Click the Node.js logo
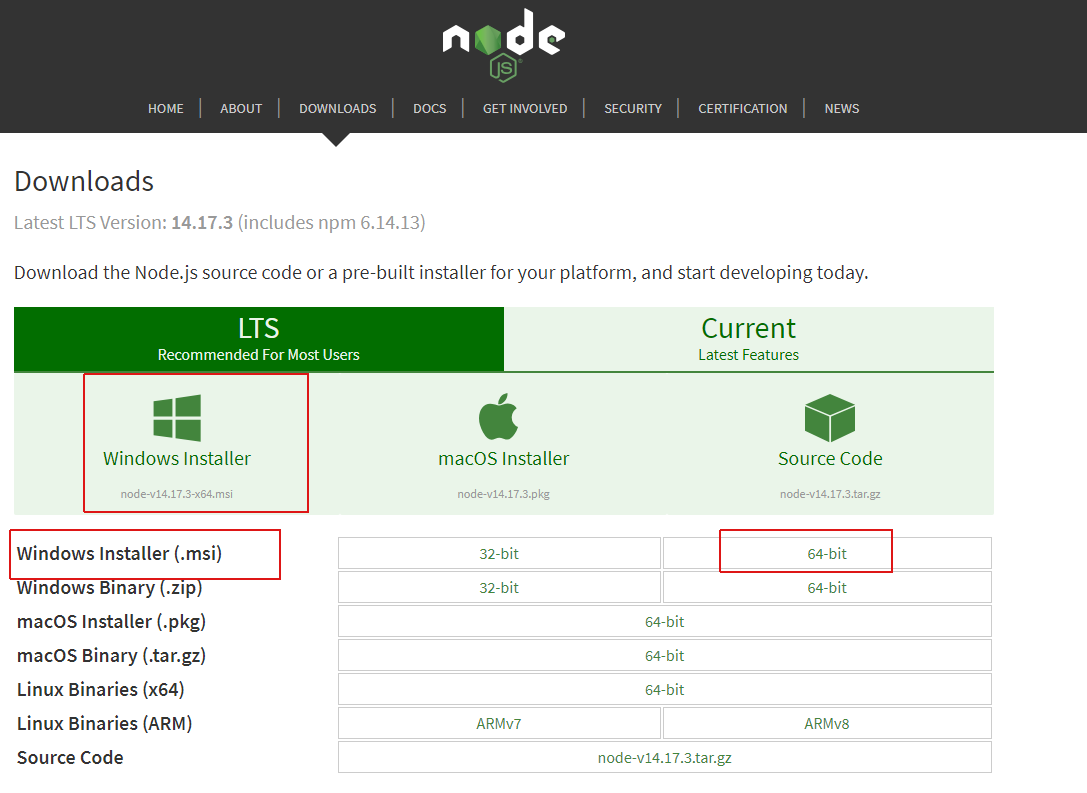1087x793 pixels. (x=504, y=45)
